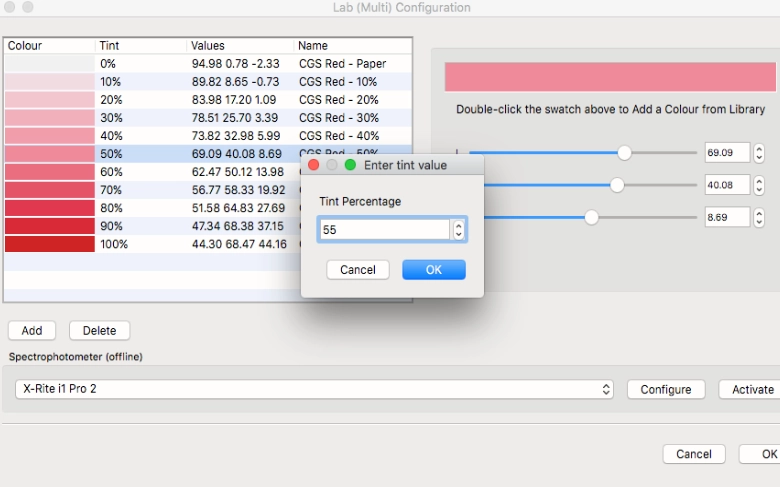Cancel the Enter tint value dialog

(357, 270)
